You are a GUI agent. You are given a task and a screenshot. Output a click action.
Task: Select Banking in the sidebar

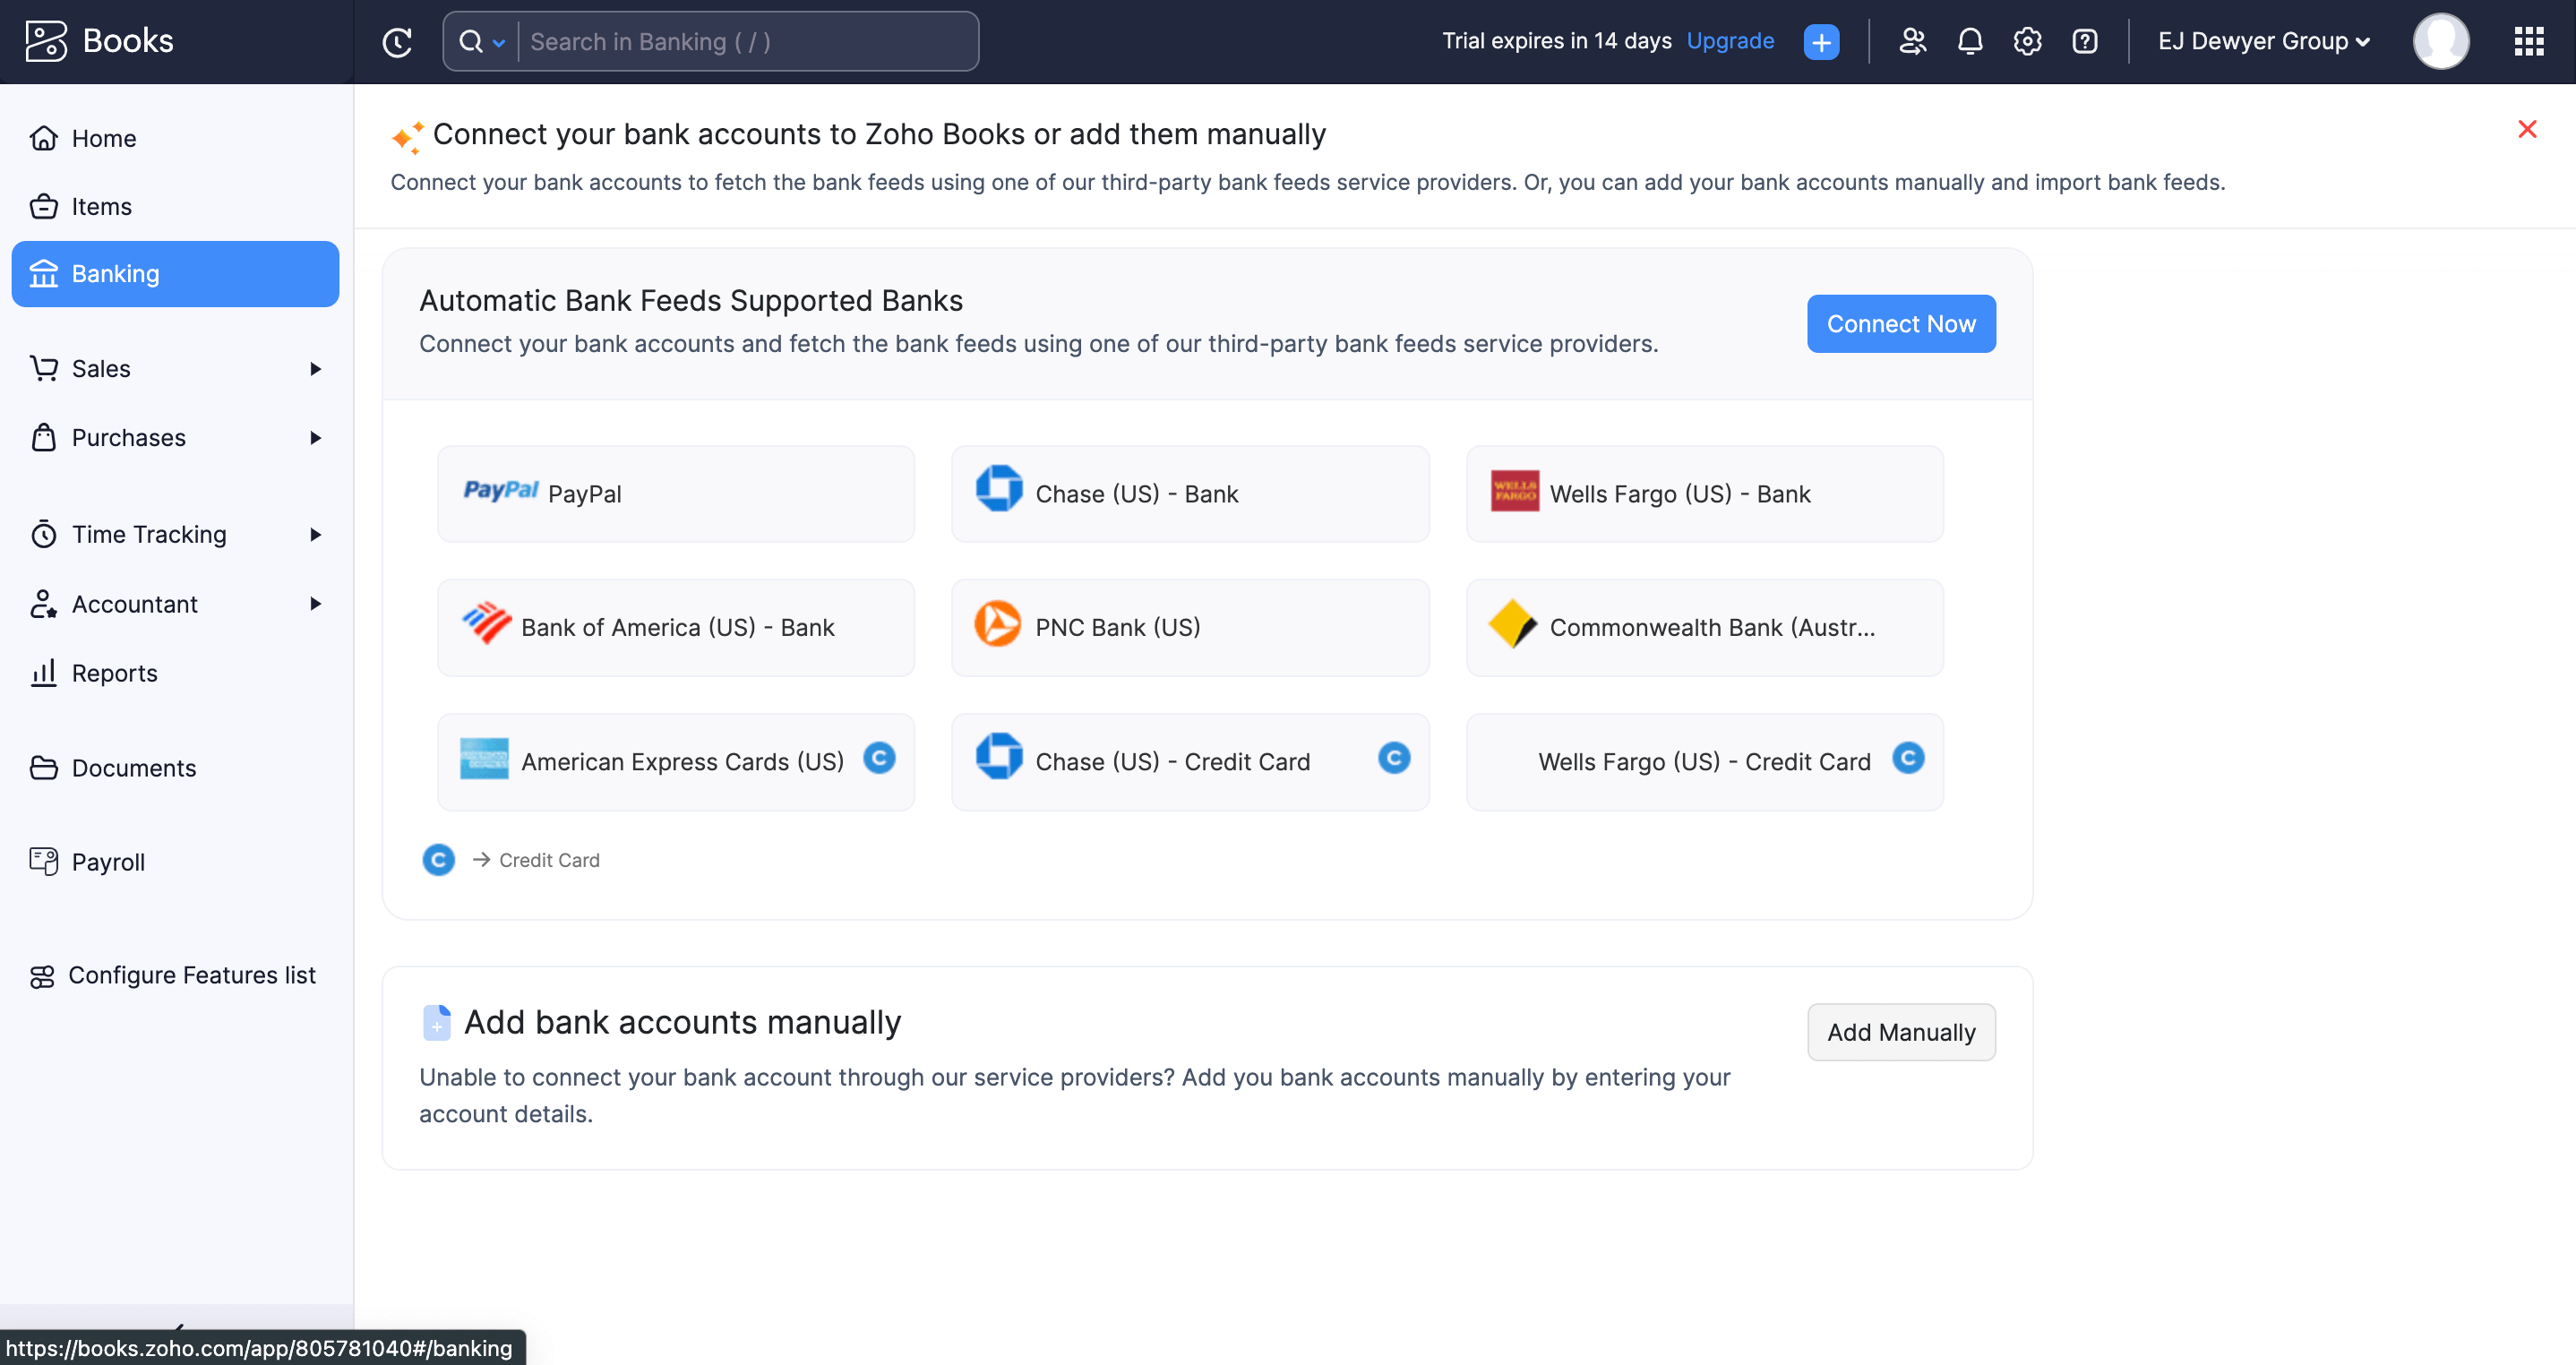(x=176, y=274)
